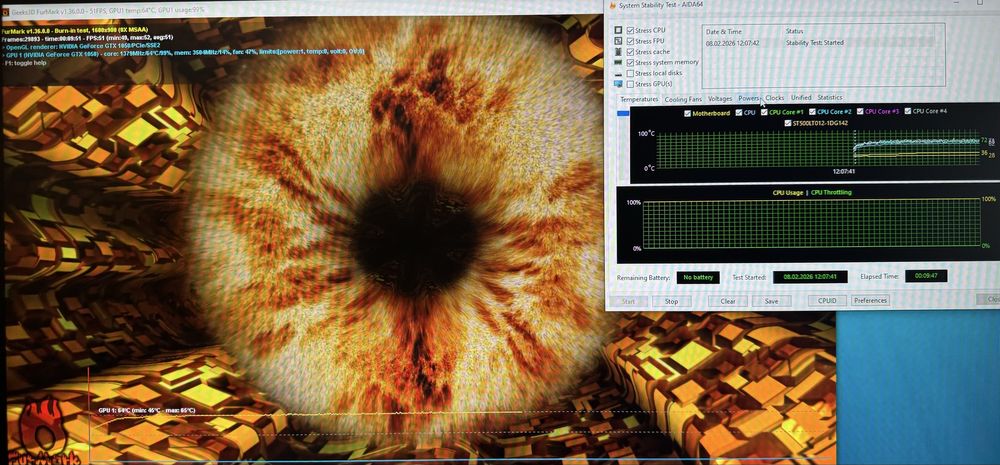The image size is (1000, 465).
Task: Click the temperature graph area
Action: [818, 151]
